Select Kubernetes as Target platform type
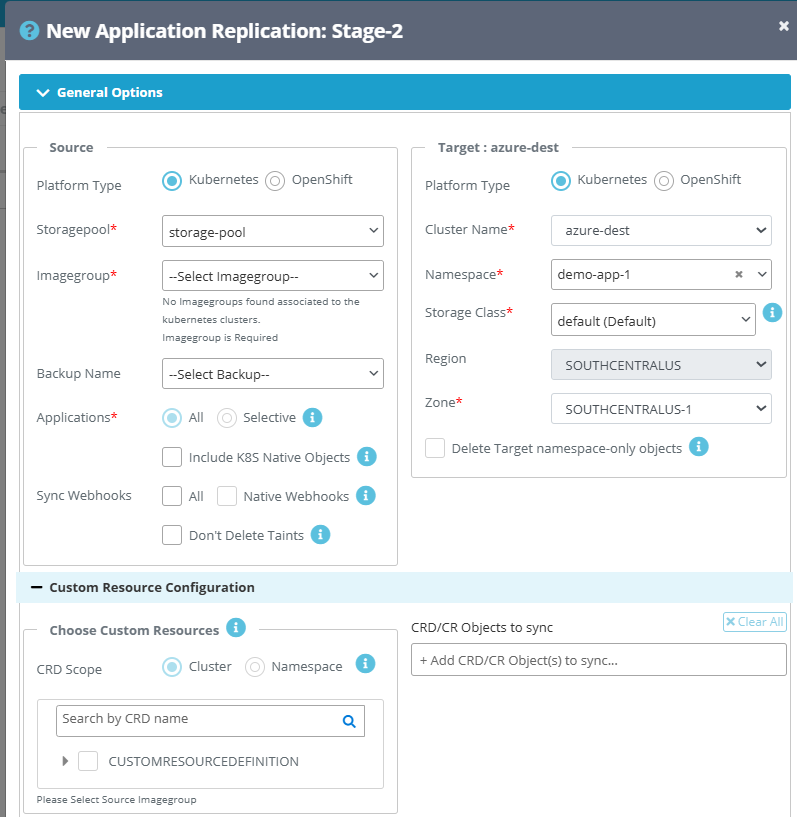 click(561, 181)
